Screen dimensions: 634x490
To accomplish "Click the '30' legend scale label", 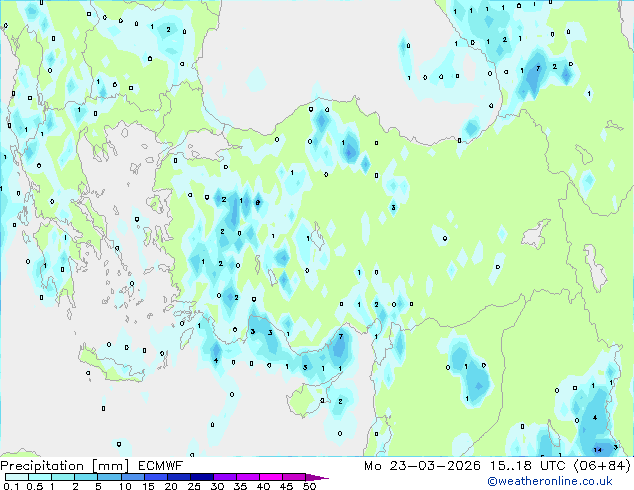I will (x=217, y=486).
